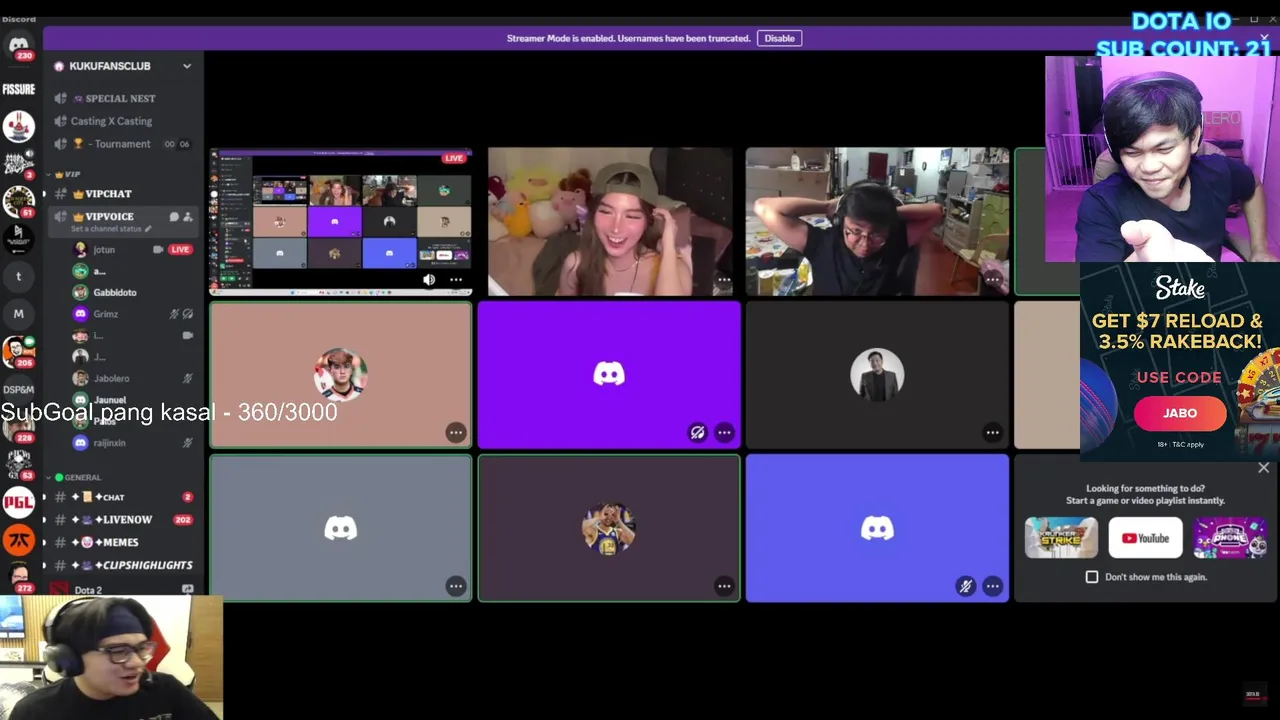The width and height of the screenshot is (1280, 720).
Task: Click pencil icon next to Set a channel status
Action: 149,229
